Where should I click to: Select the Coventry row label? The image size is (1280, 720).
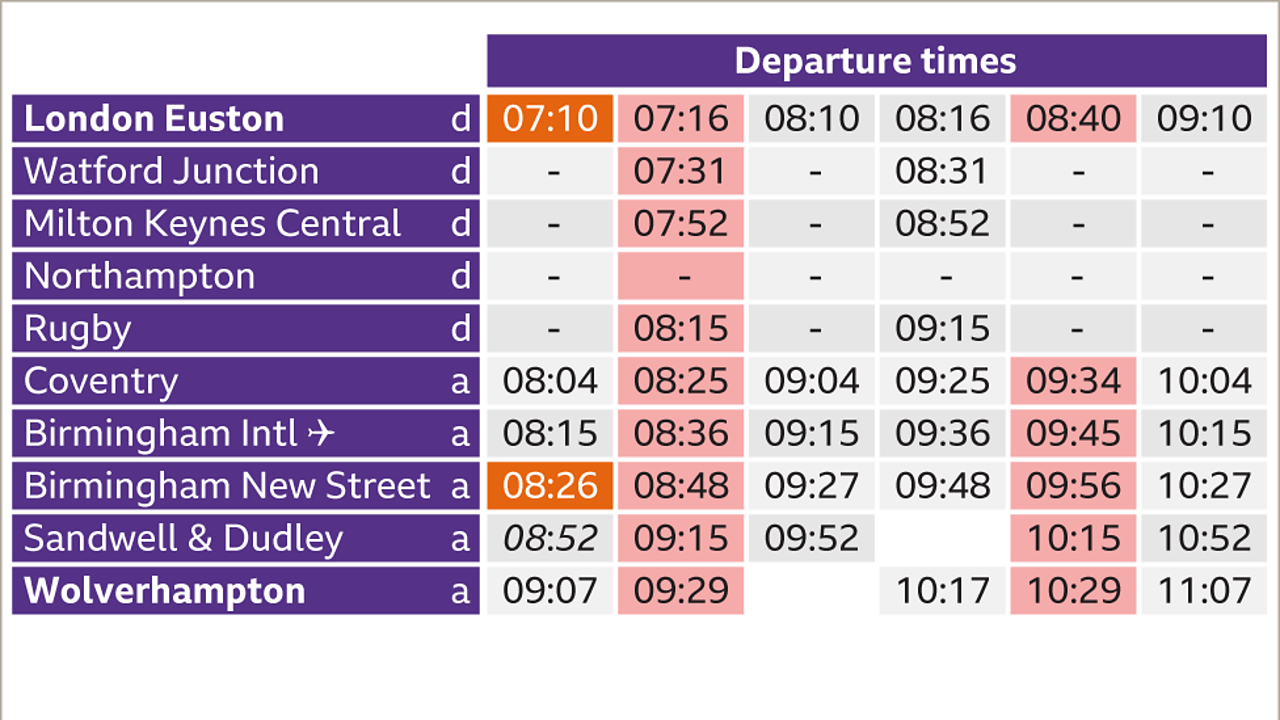tap(101, 381)
